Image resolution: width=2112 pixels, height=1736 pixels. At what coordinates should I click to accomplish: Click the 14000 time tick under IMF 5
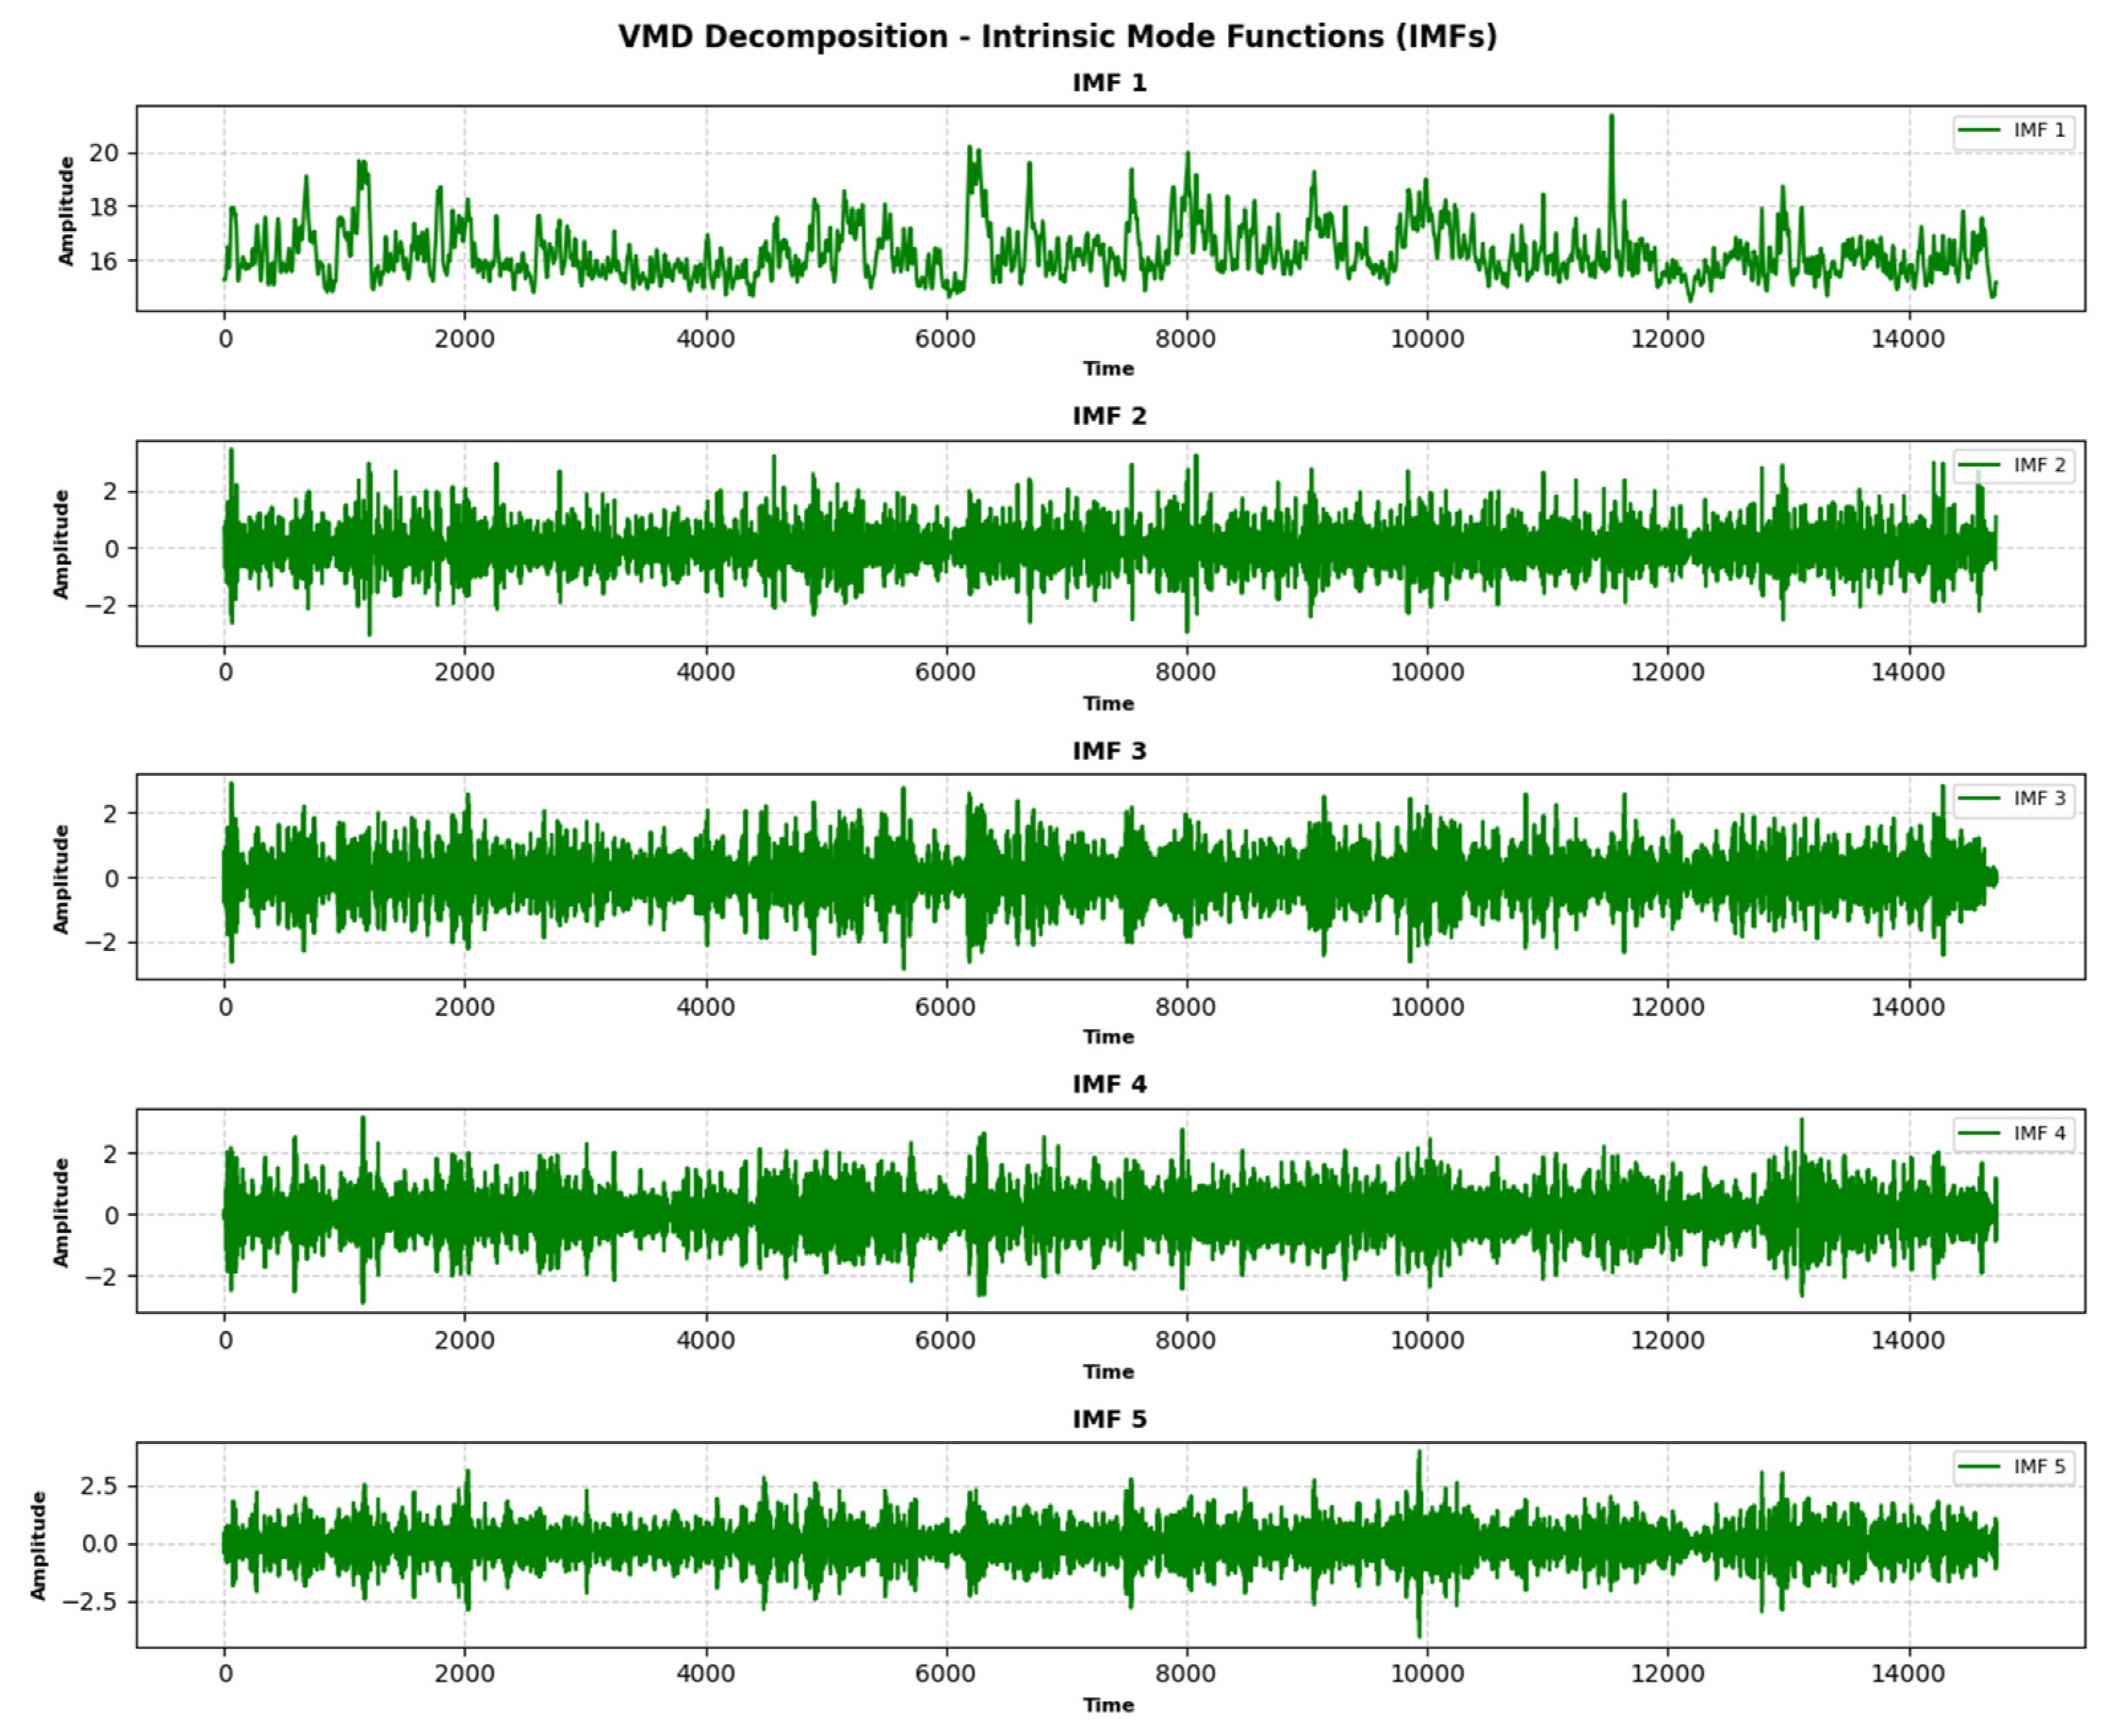[x=1908, y=1674]
